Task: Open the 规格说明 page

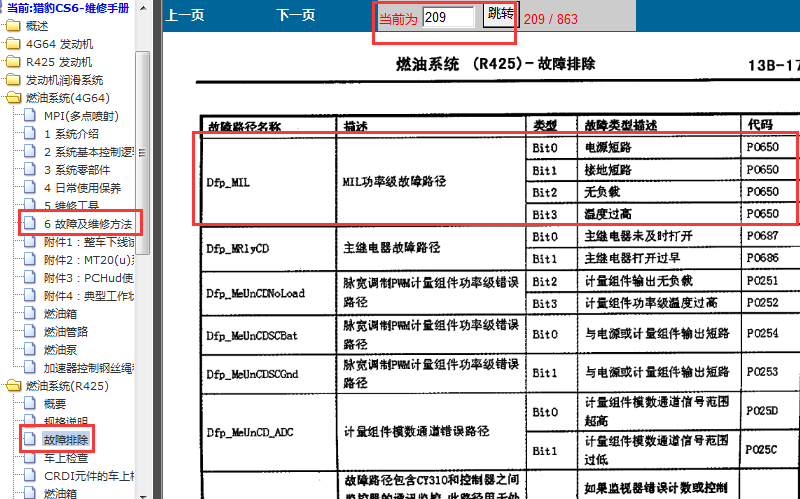Action: 66,421
